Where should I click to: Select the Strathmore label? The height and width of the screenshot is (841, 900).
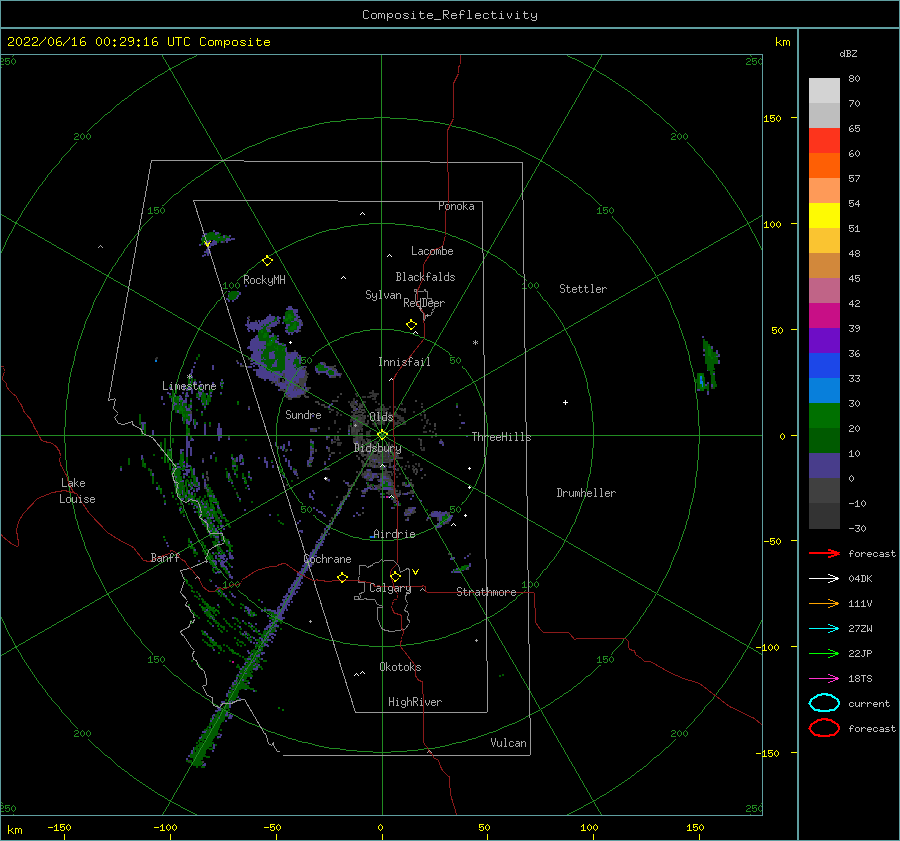pos(486,592)
